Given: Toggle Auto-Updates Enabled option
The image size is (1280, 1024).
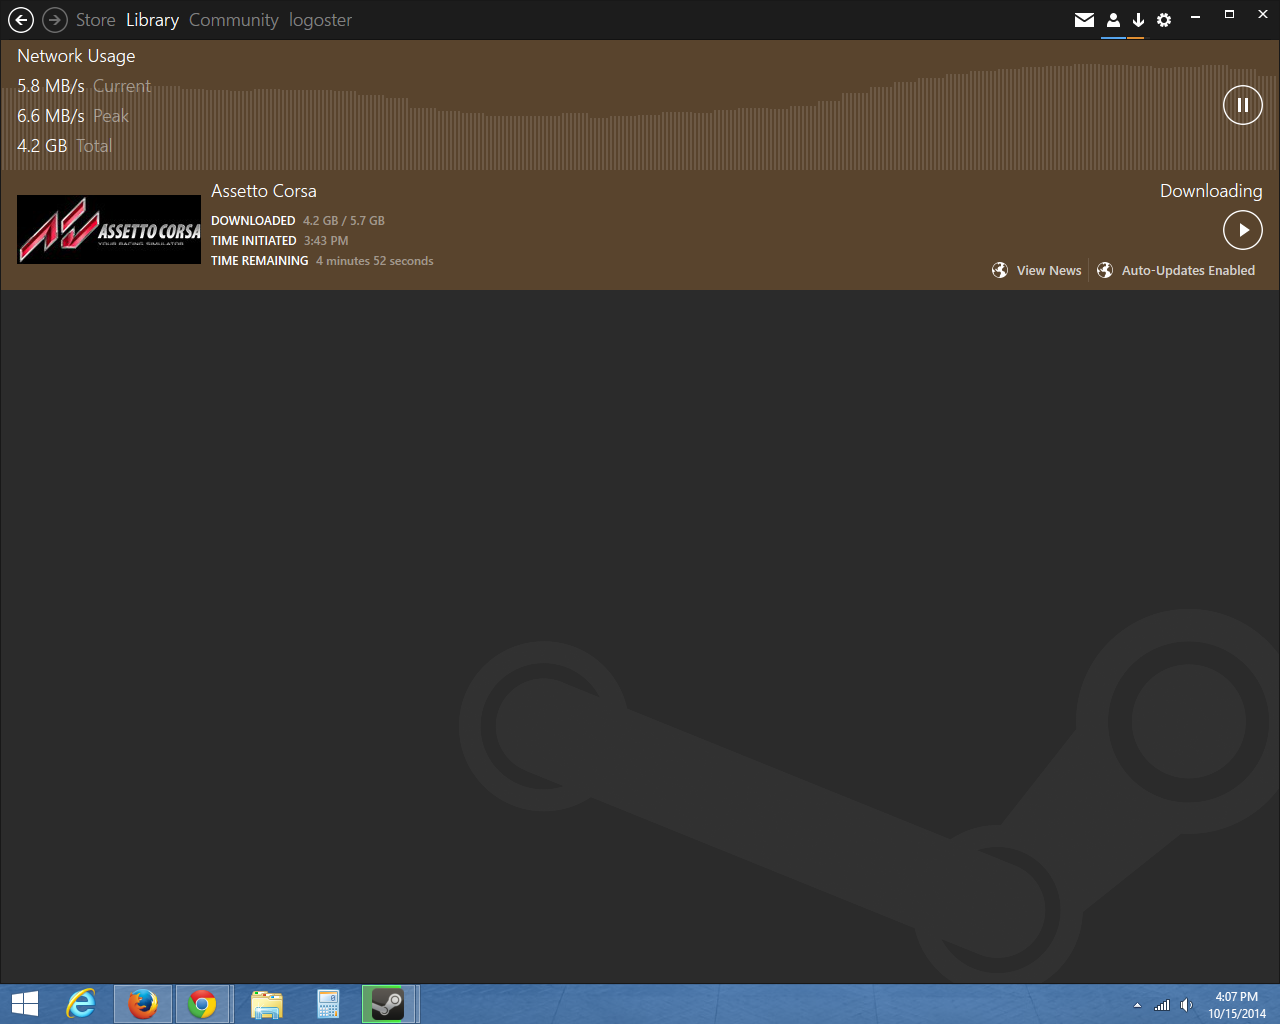Looking at the screenshot, I should click(x=1188, y=270).
